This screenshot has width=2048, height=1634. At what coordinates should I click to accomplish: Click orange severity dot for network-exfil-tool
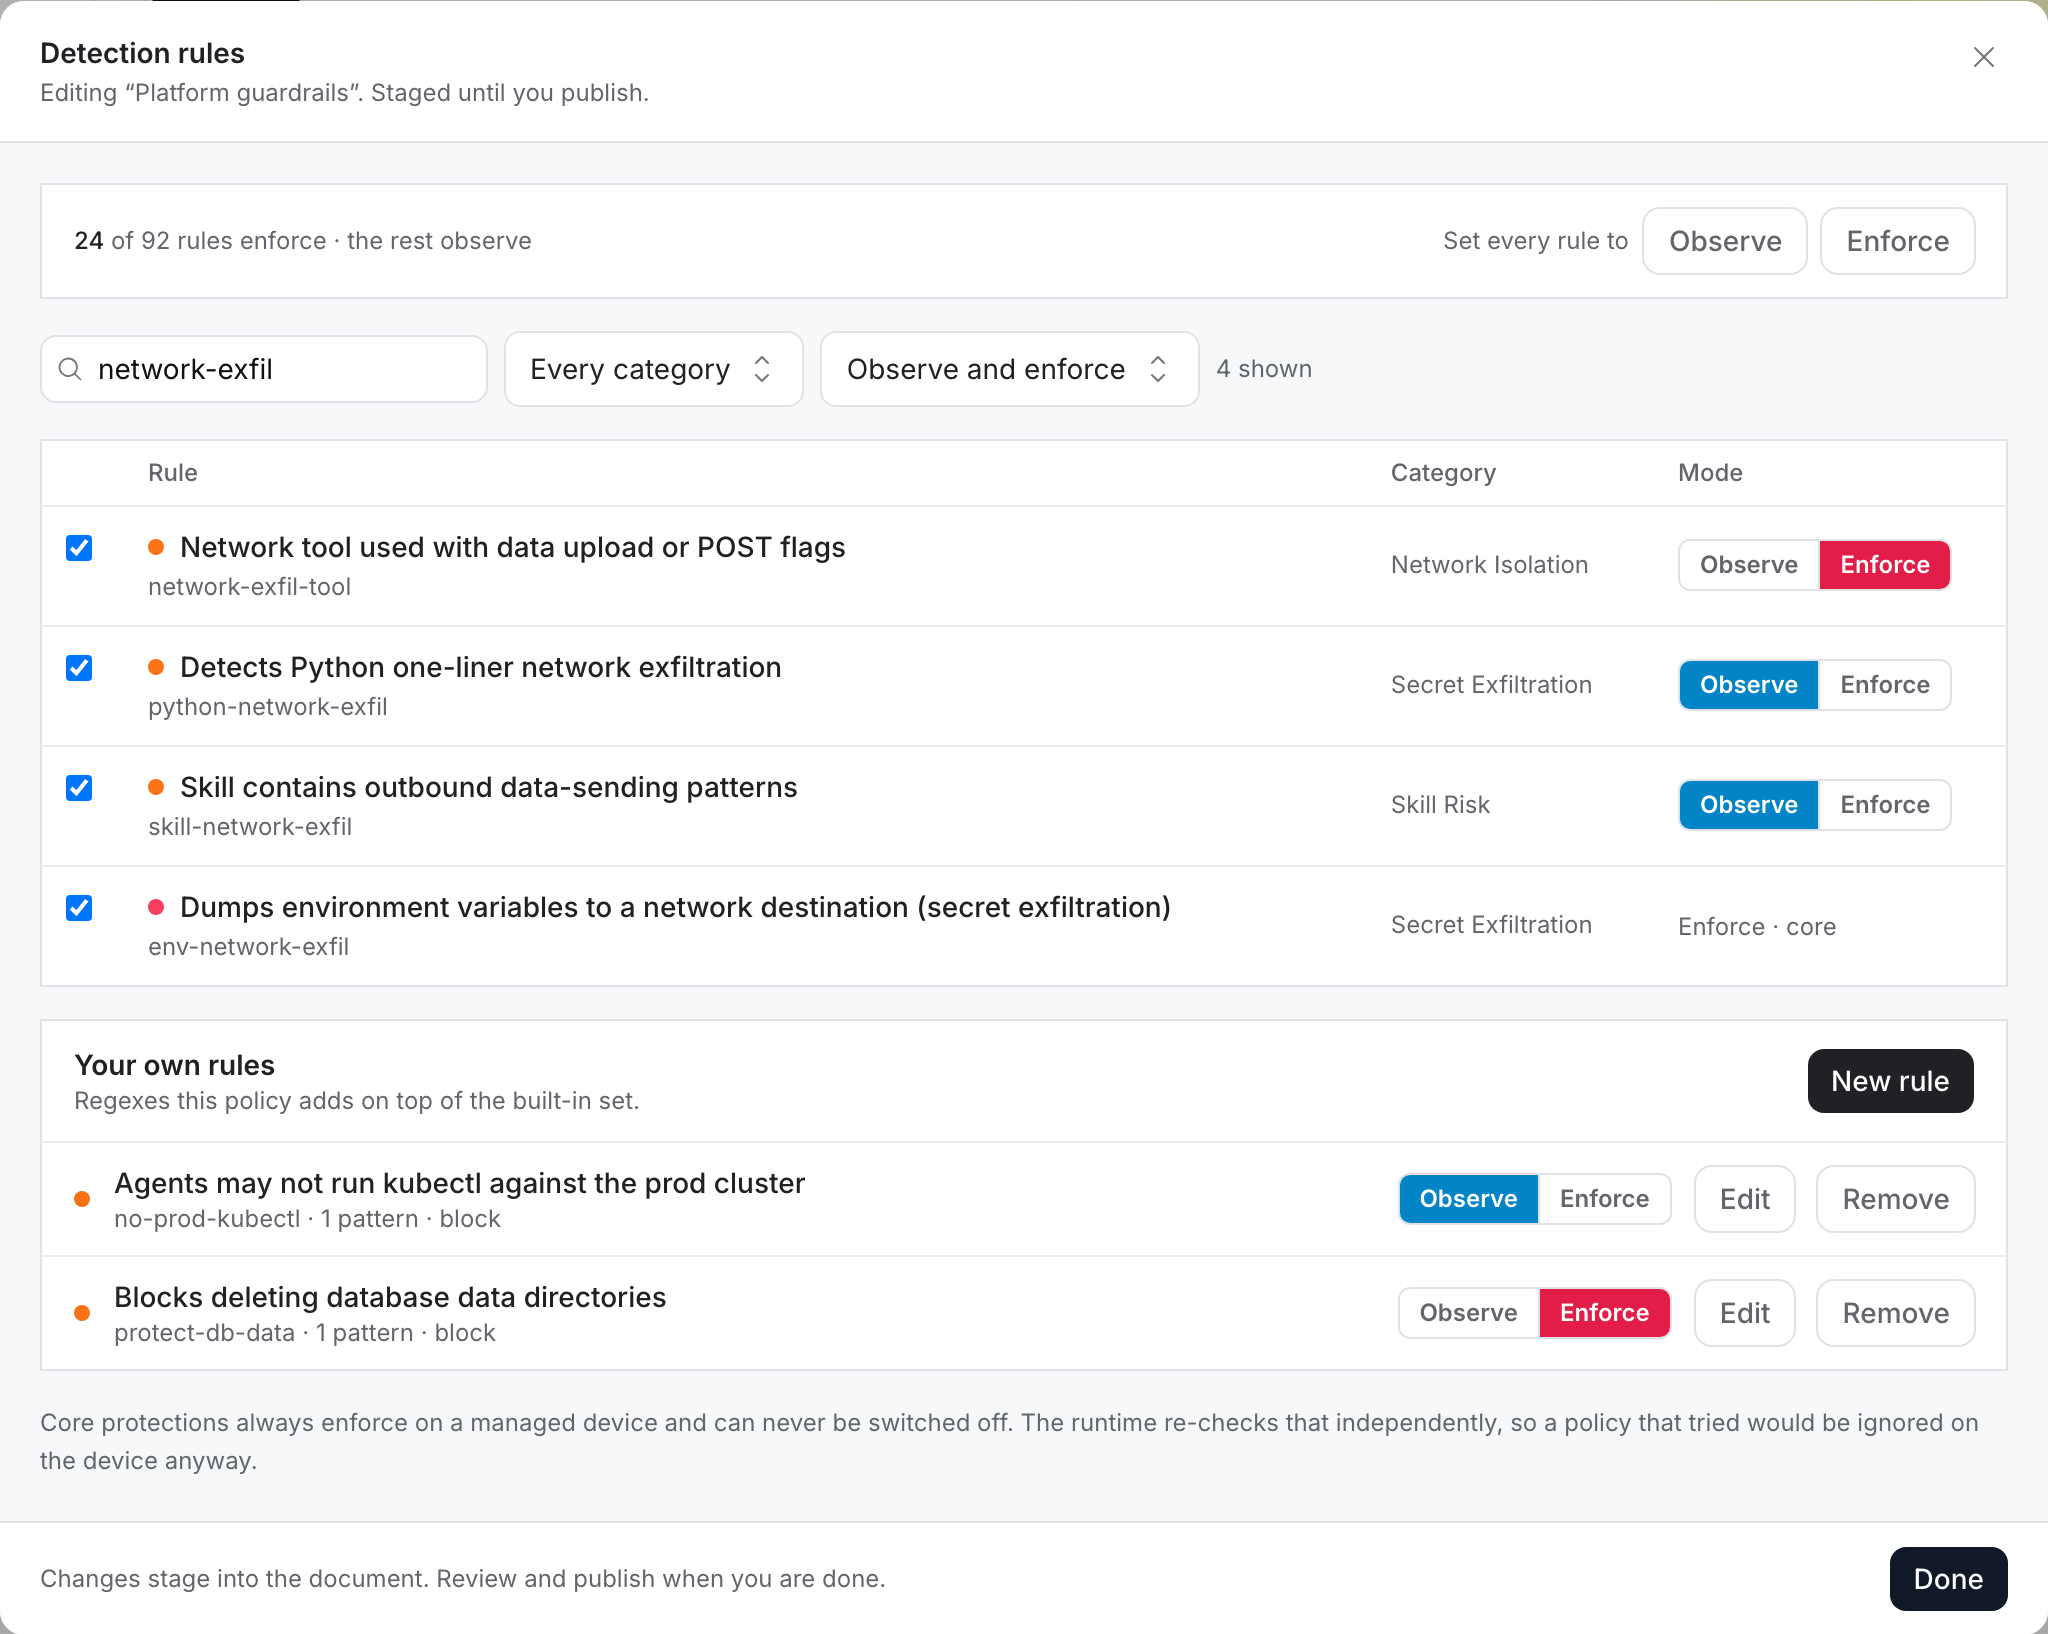(x=156, y=547)
